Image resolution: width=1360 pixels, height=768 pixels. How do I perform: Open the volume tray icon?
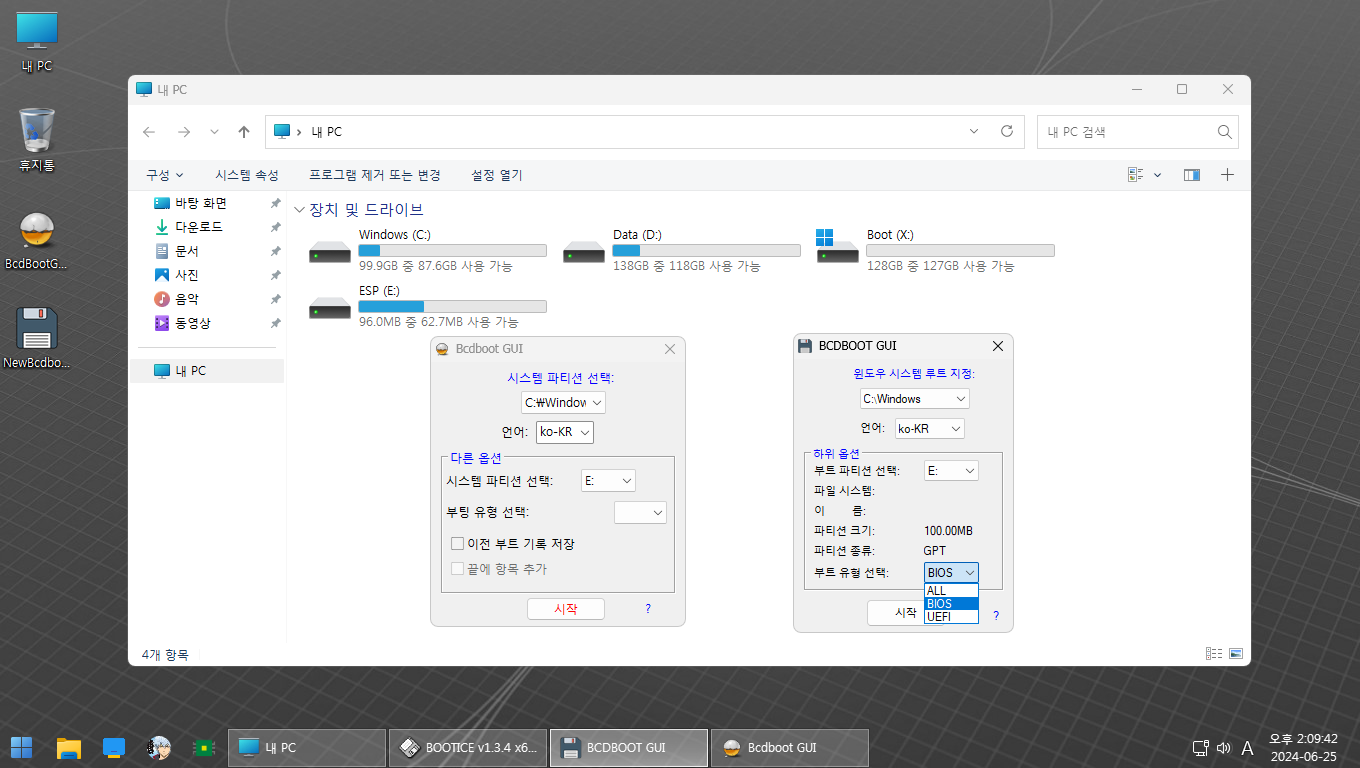(x=1224, y=748)
